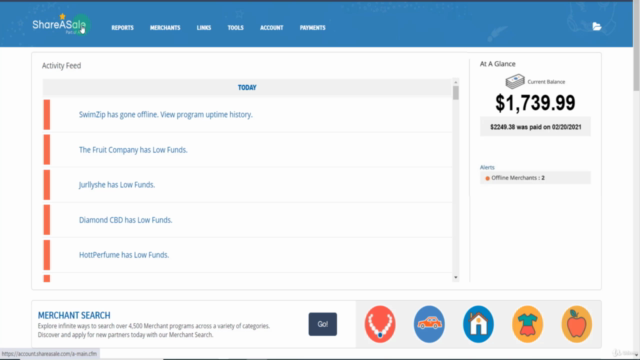Open Diamond CBD has Low Funds alert
The height and width of the screenshot is (360, 640).
(125, 220)
